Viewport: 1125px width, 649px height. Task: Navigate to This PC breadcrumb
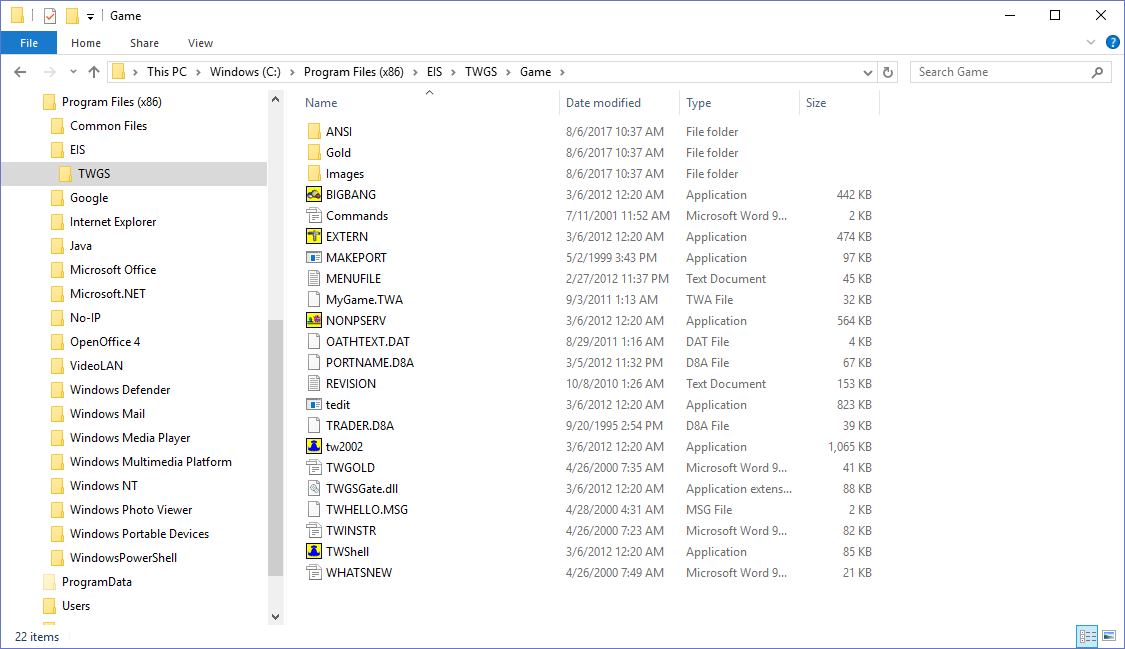tap(166, 72)
